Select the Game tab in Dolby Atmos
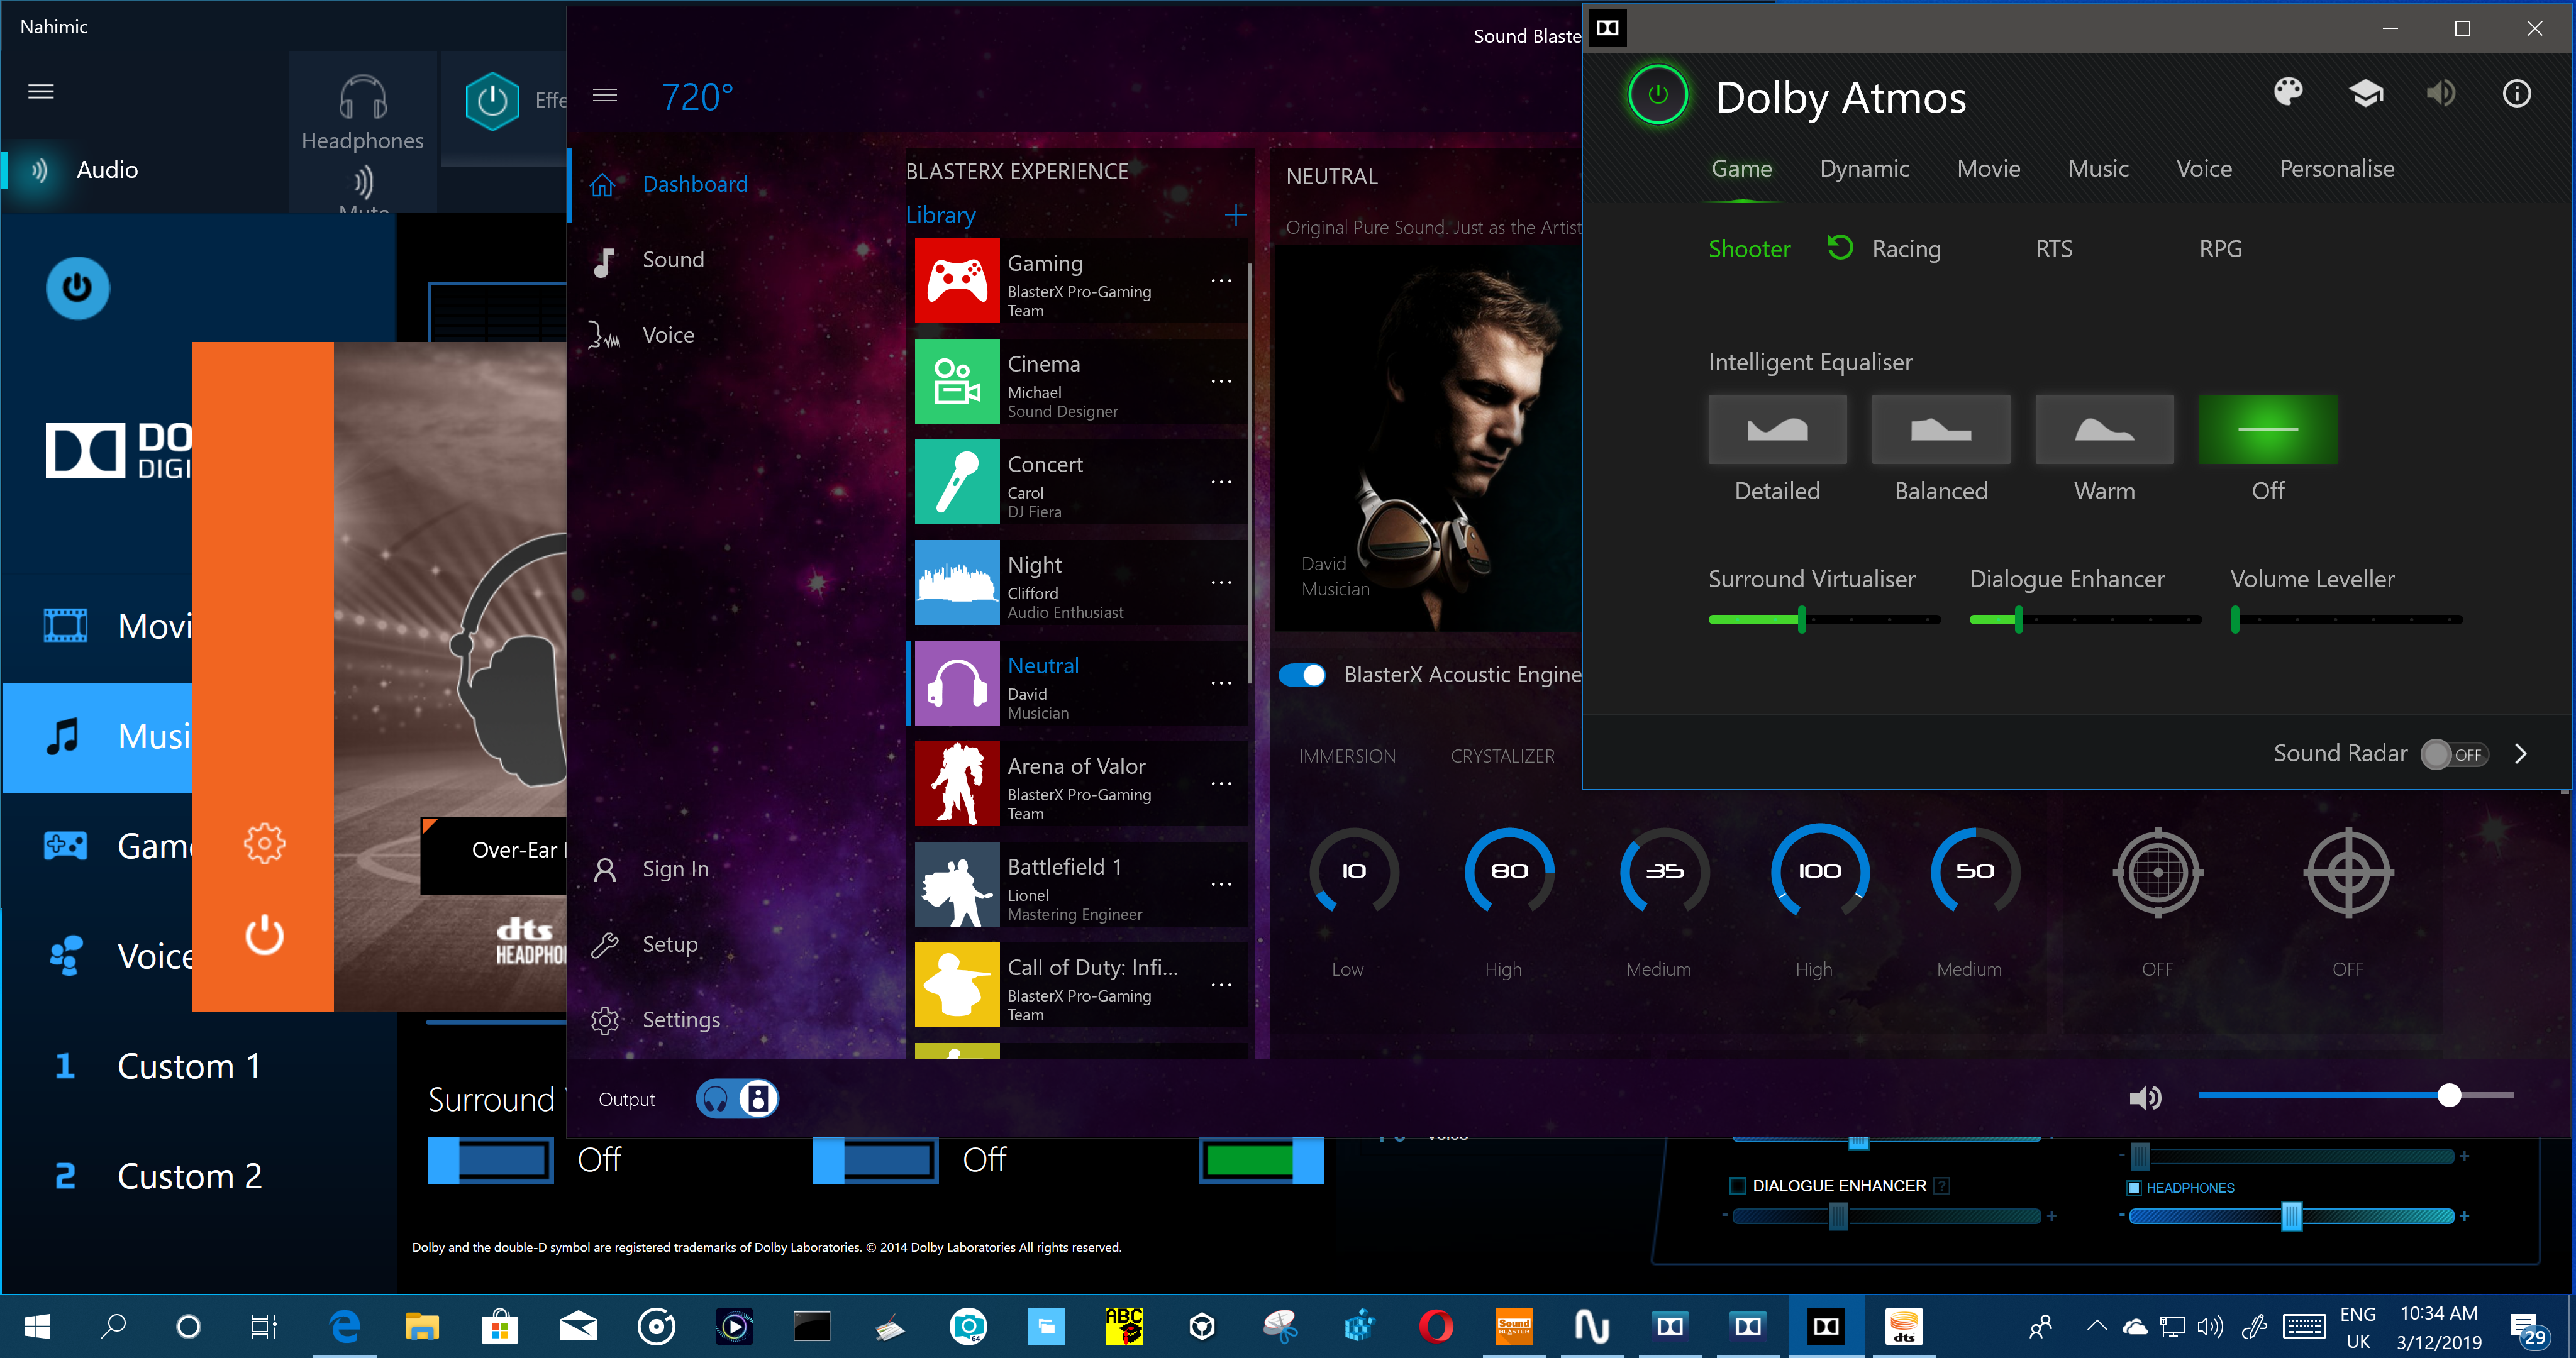Image resolution: width=2576 pixels, height=1358 pixels. point(1741,169)
